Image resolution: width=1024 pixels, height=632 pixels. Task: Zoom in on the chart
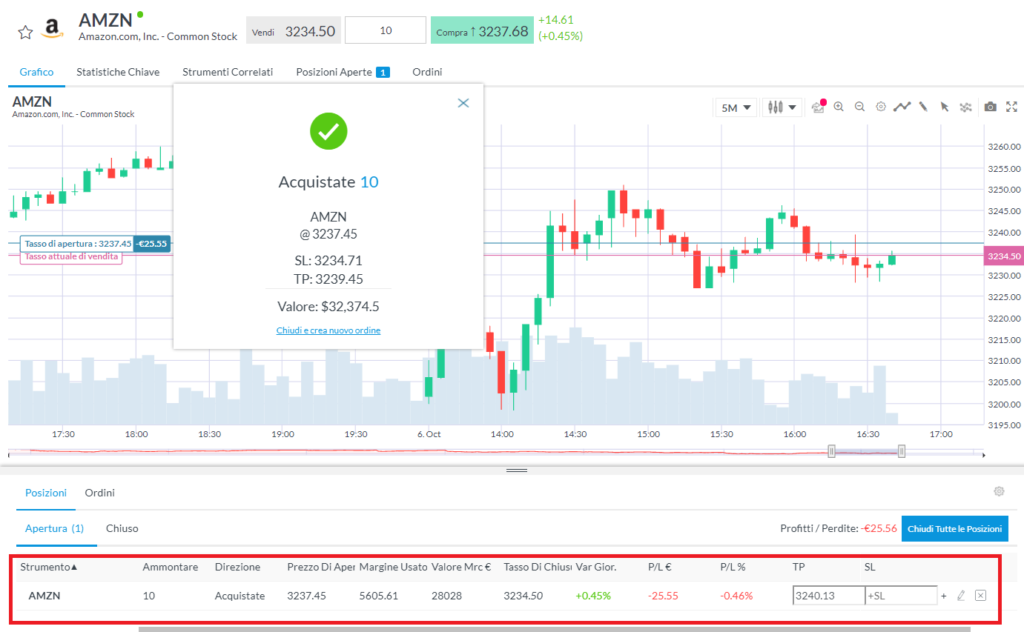tap(839, 106)
